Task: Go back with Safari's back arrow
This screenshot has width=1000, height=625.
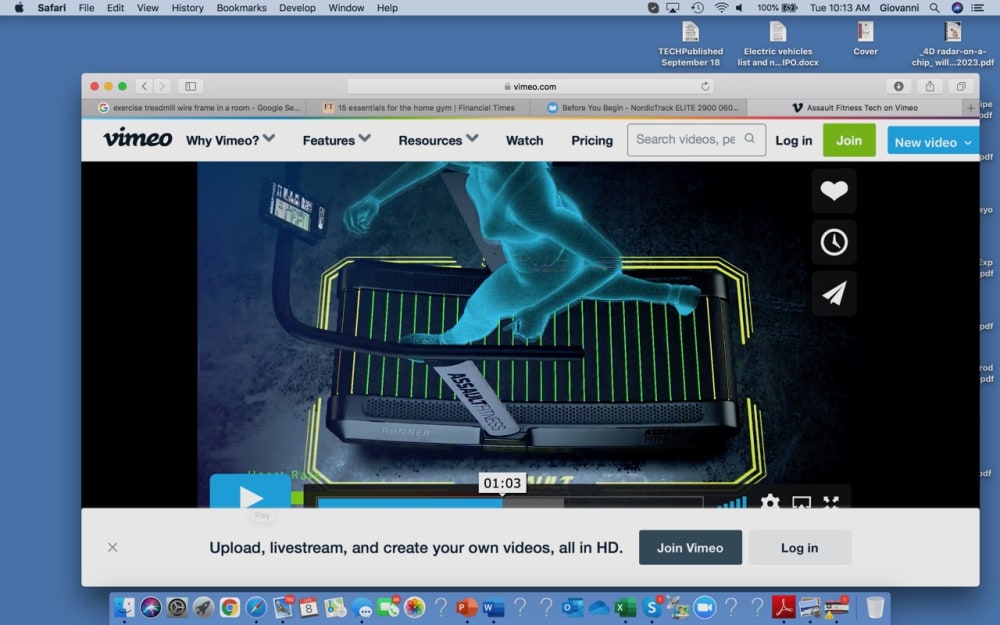Action: [x=144, y=86]
